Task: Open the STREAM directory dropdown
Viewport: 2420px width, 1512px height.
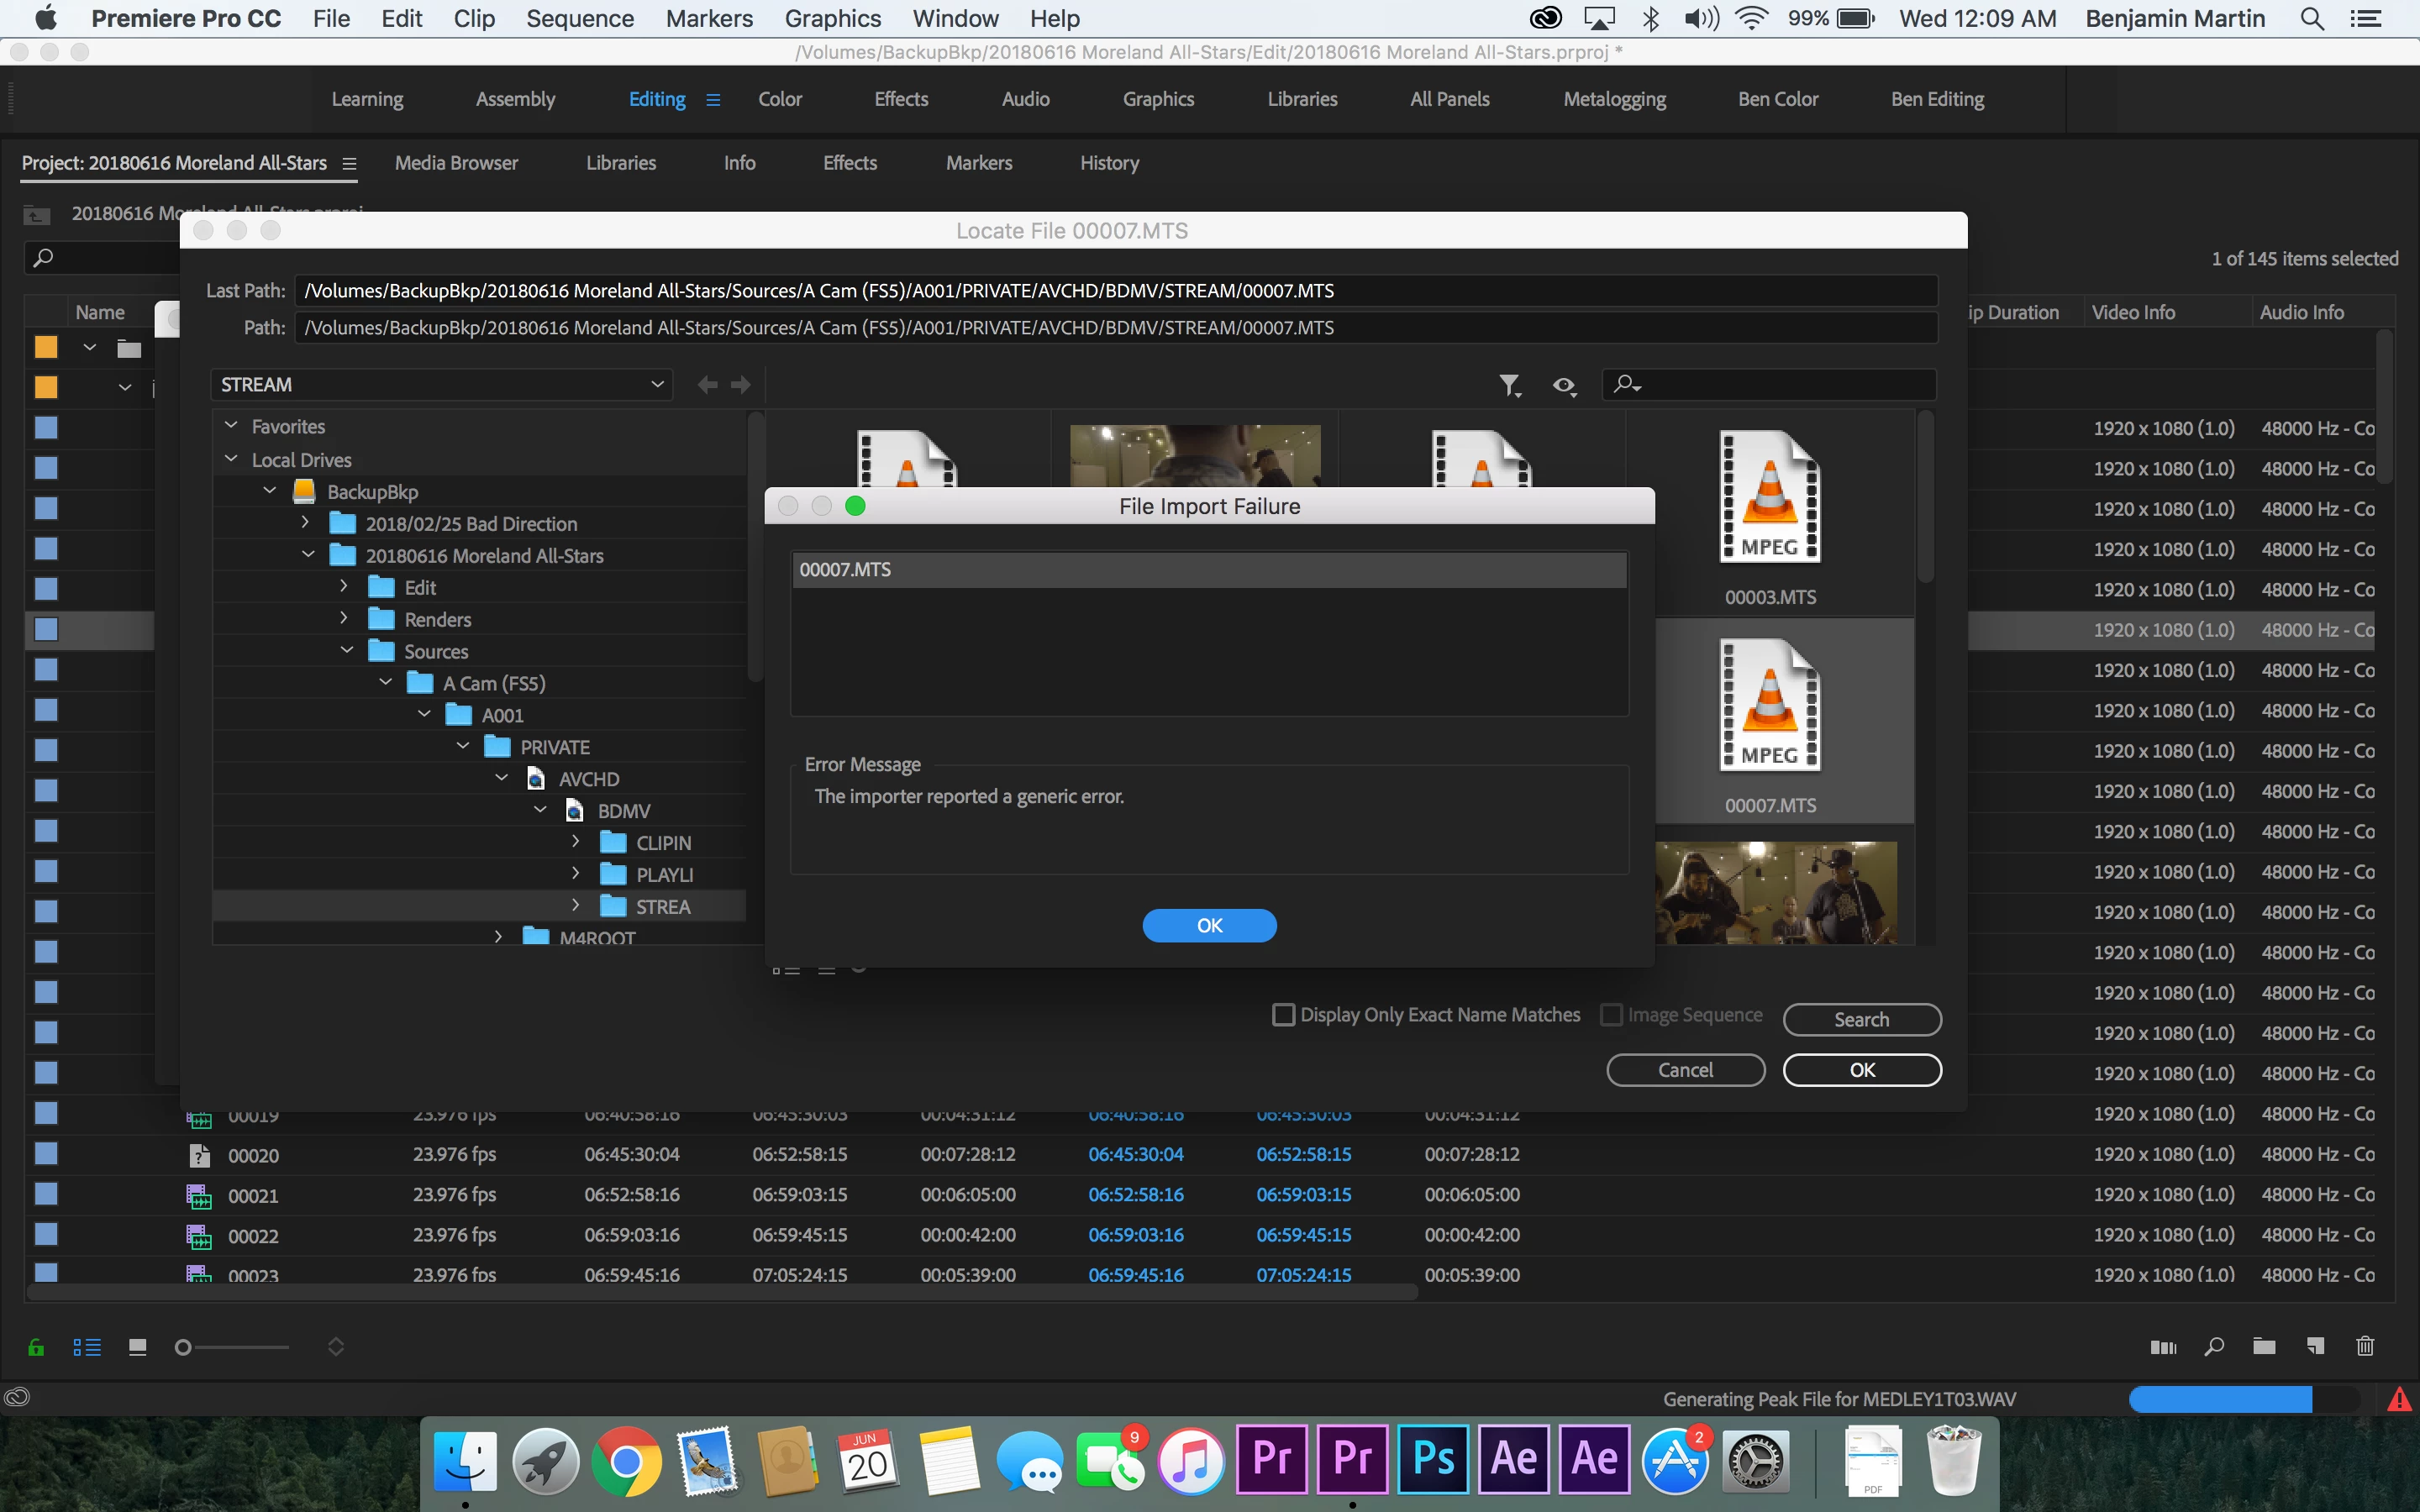Action: [657, 385]
